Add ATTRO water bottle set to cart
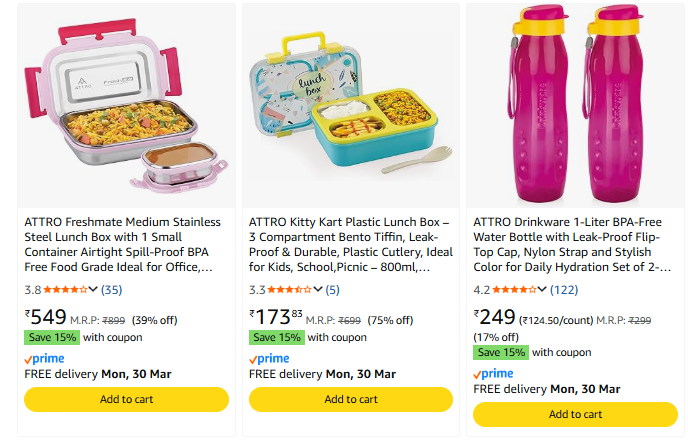The width and height of the screenshot is (688, 443). click(x=575, y=414)
